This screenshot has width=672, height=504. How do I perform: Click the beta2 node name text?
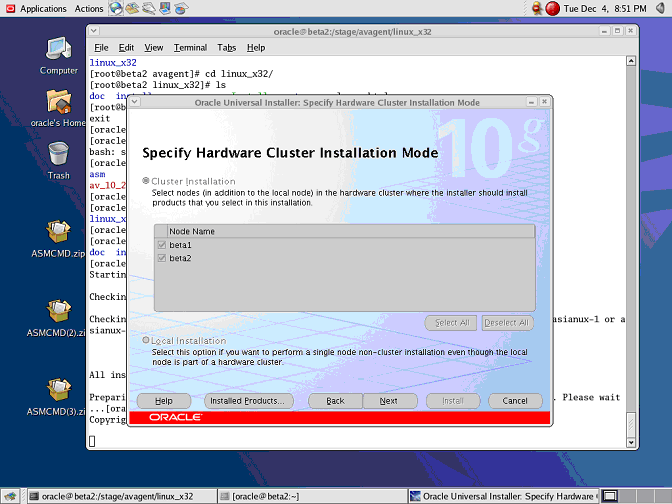pos(180,258)
